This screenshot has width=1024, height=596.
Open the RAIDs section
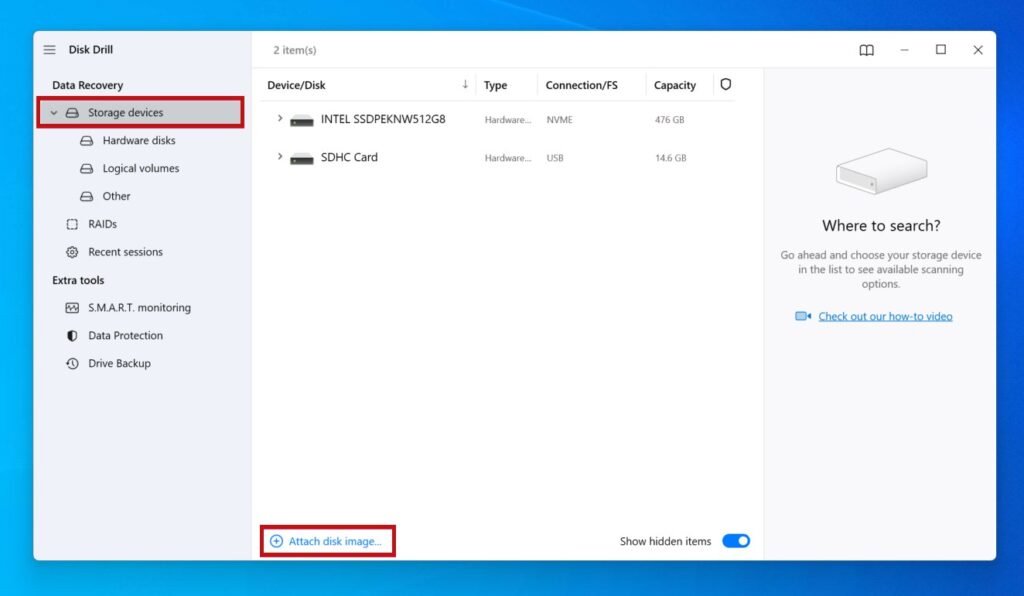101,224
